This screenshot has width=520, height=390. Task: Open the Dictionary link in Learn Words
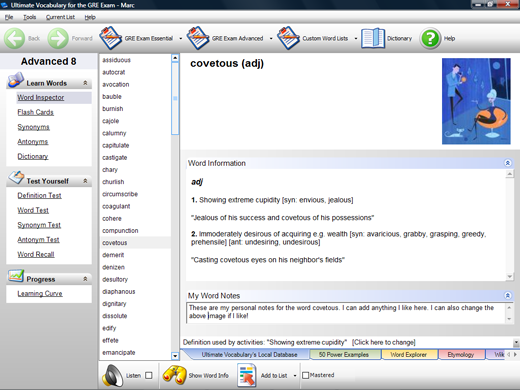coord(33,156)
